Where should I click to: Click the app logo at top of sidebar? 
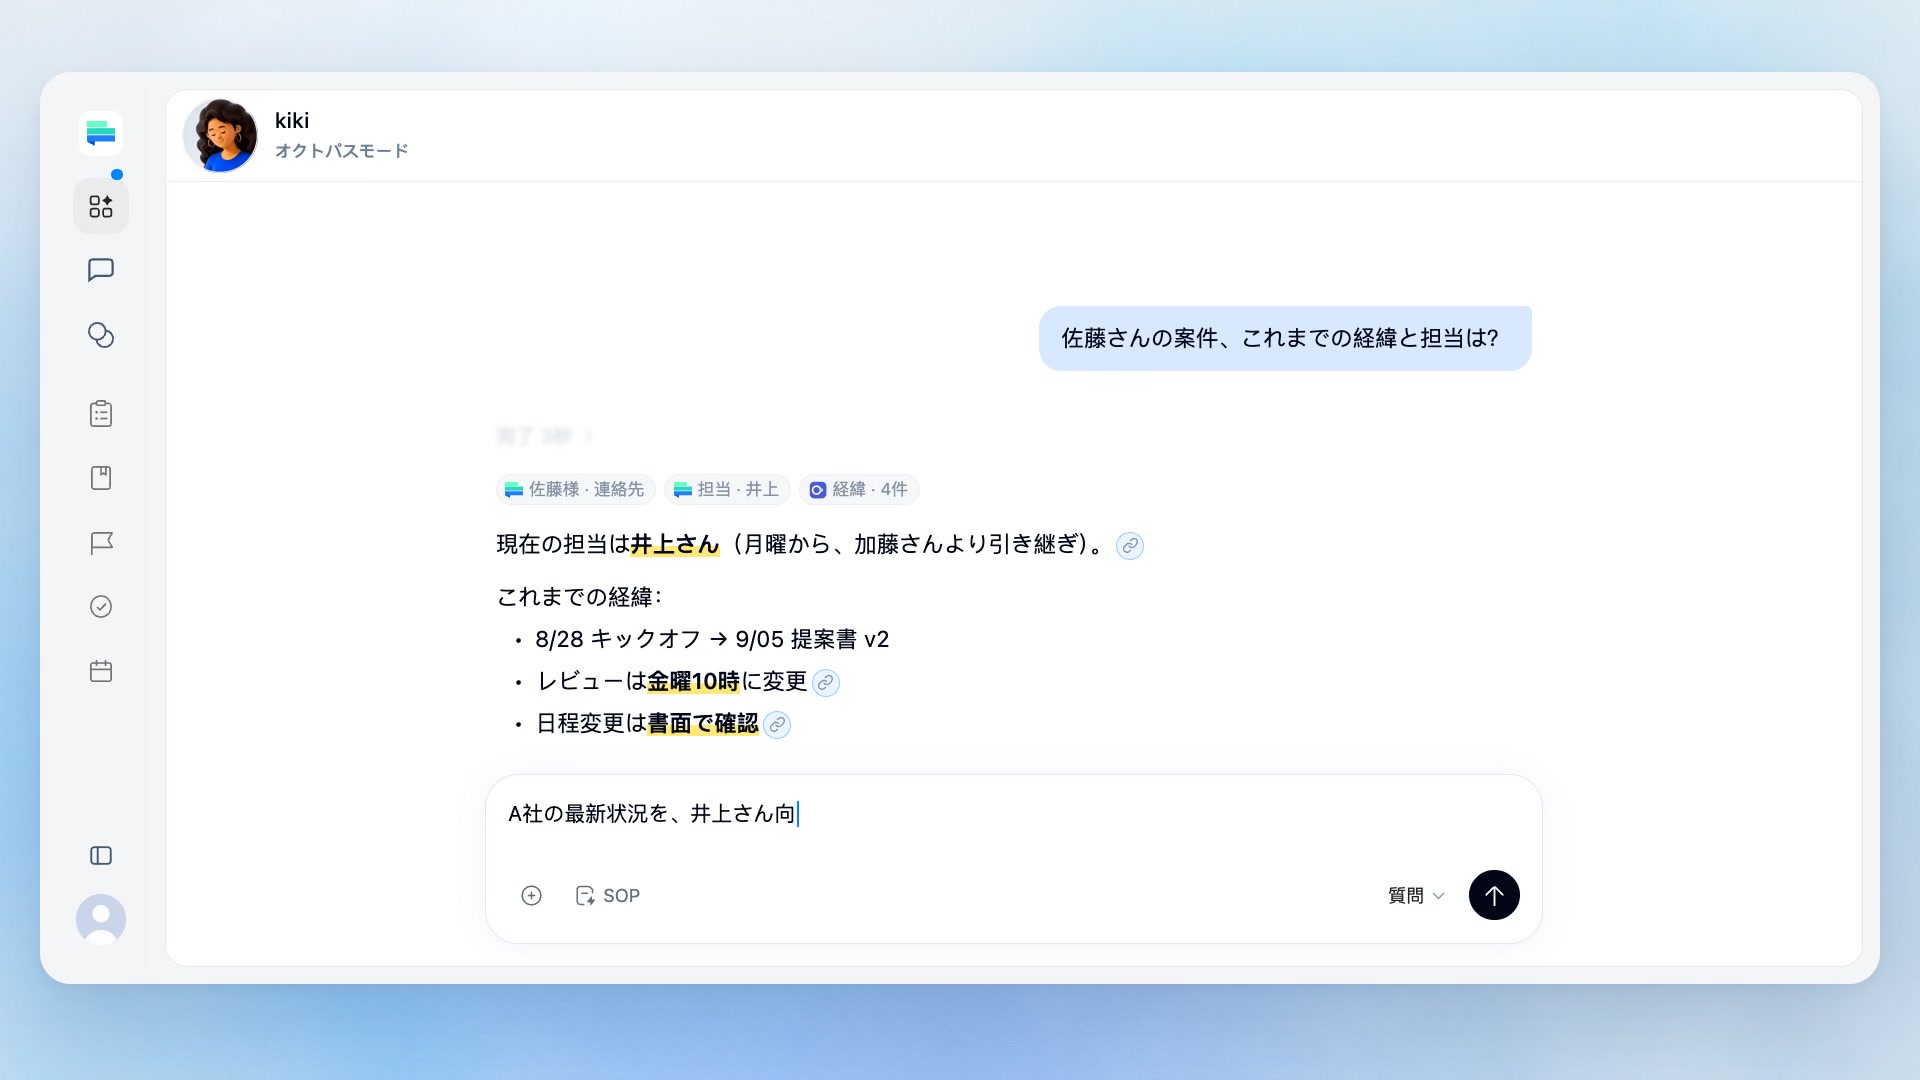101,133
